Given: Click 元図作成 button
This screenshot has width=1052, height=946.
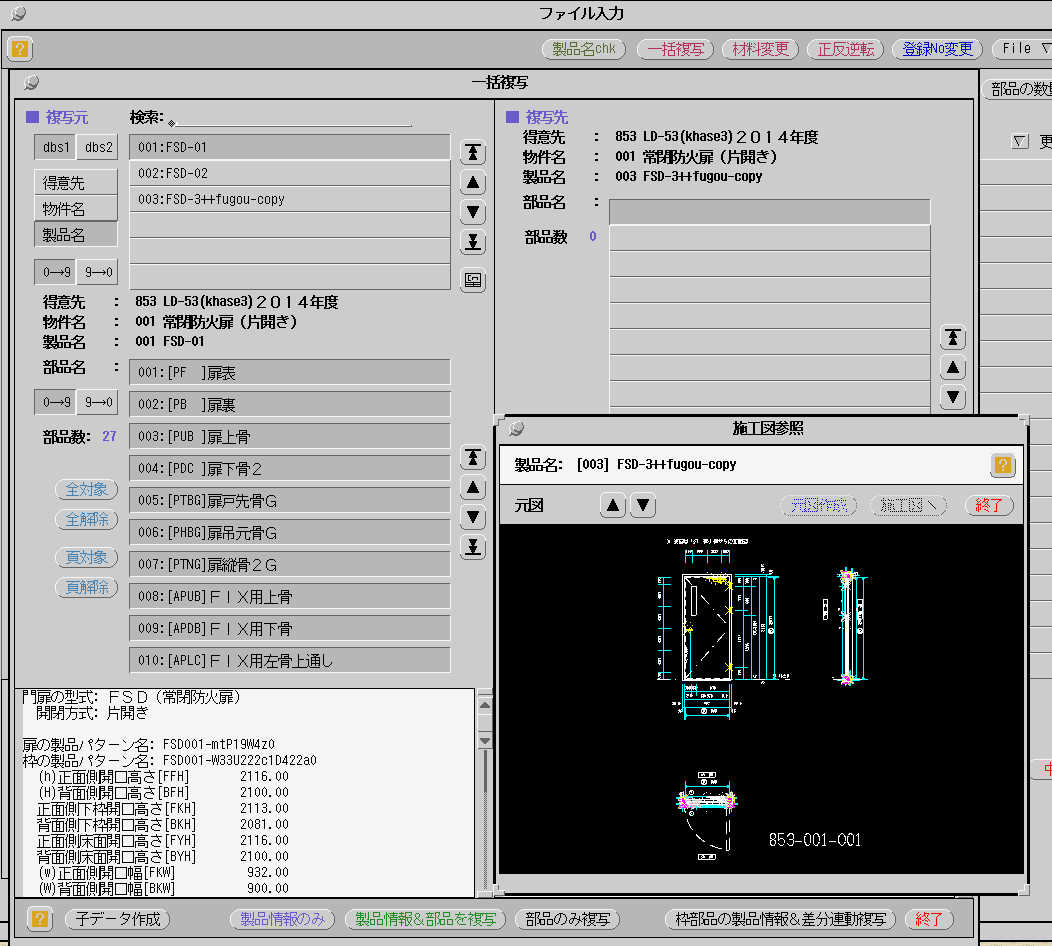Looking at the screenshot, I should tap(819, 505).
